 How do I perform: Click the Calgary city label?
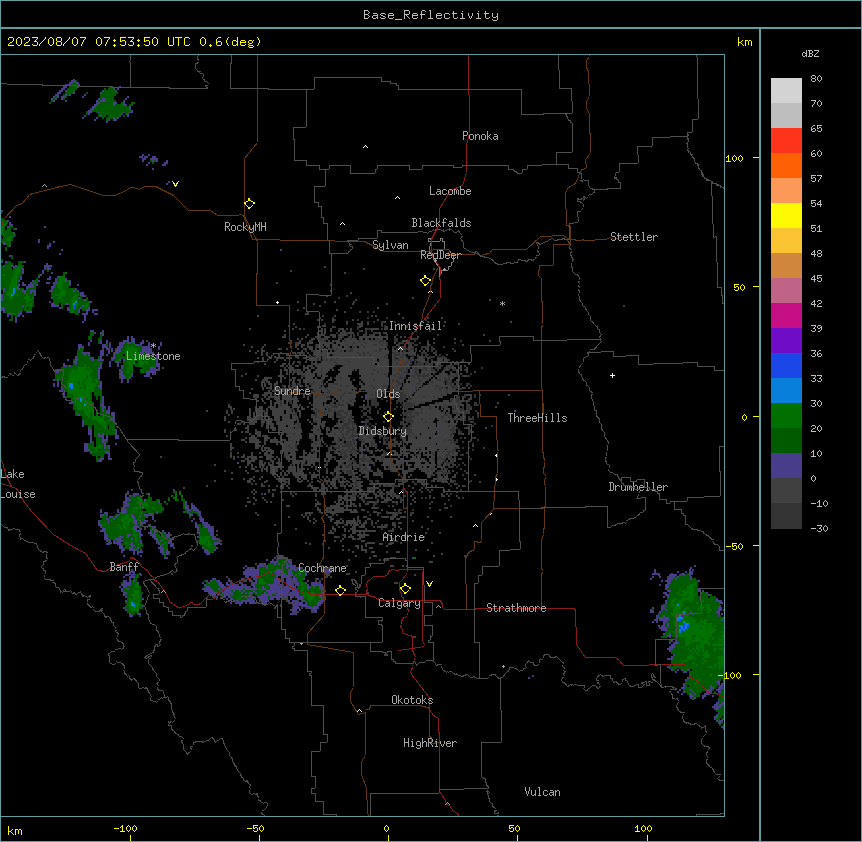pyautogui.click(x=400, y=603)
